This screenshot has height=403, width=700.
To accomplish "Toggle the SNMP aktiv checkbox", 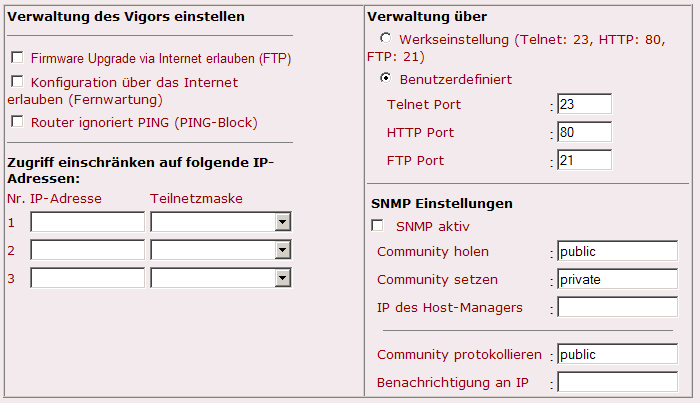I will coord(377,225).
